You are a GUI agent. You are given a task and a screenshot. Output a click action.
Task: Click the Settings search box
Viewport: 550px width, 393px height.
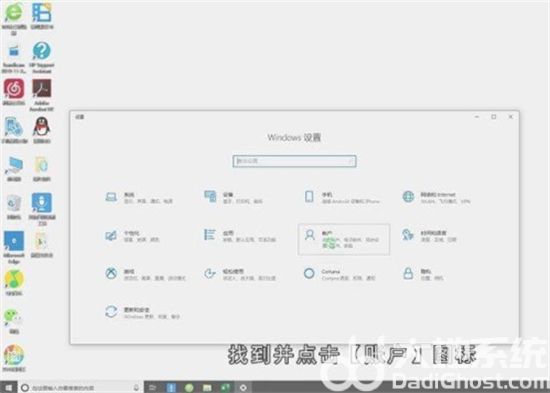pos(294,161)
